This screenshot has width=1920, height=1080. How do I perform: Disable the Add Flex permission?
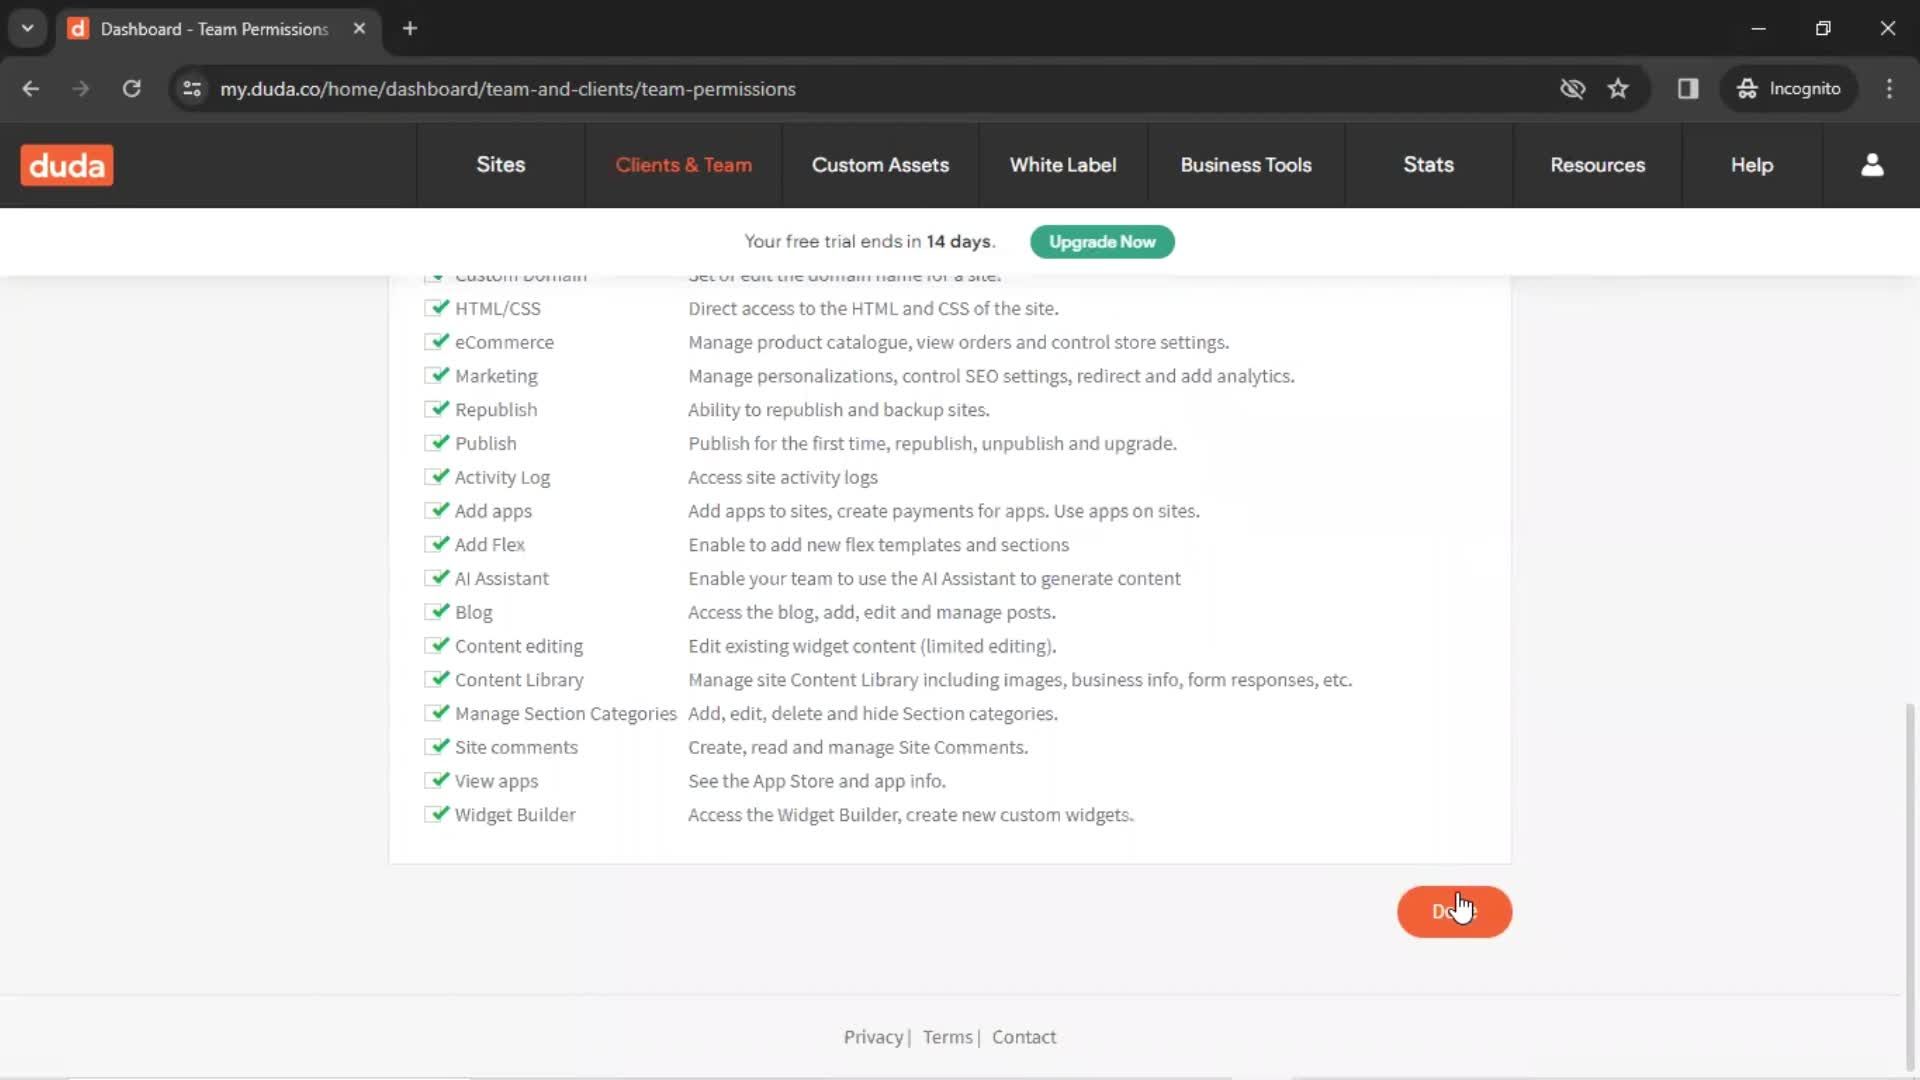tap(436, 544)
